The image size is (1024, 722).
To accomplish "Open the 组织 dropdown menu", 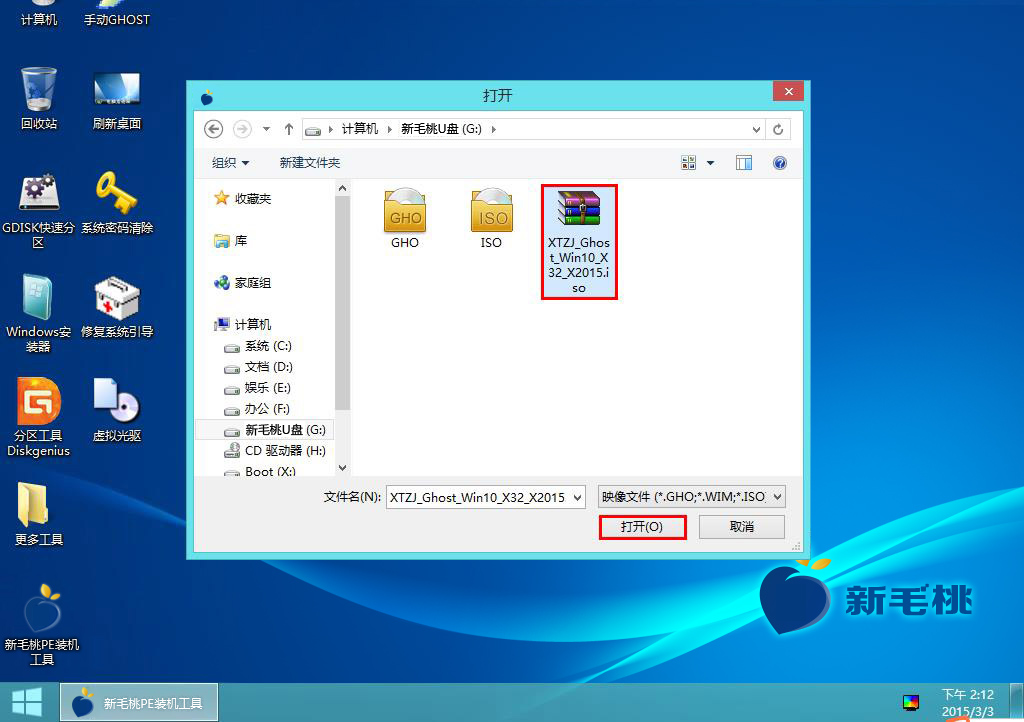I will [230, 163].
